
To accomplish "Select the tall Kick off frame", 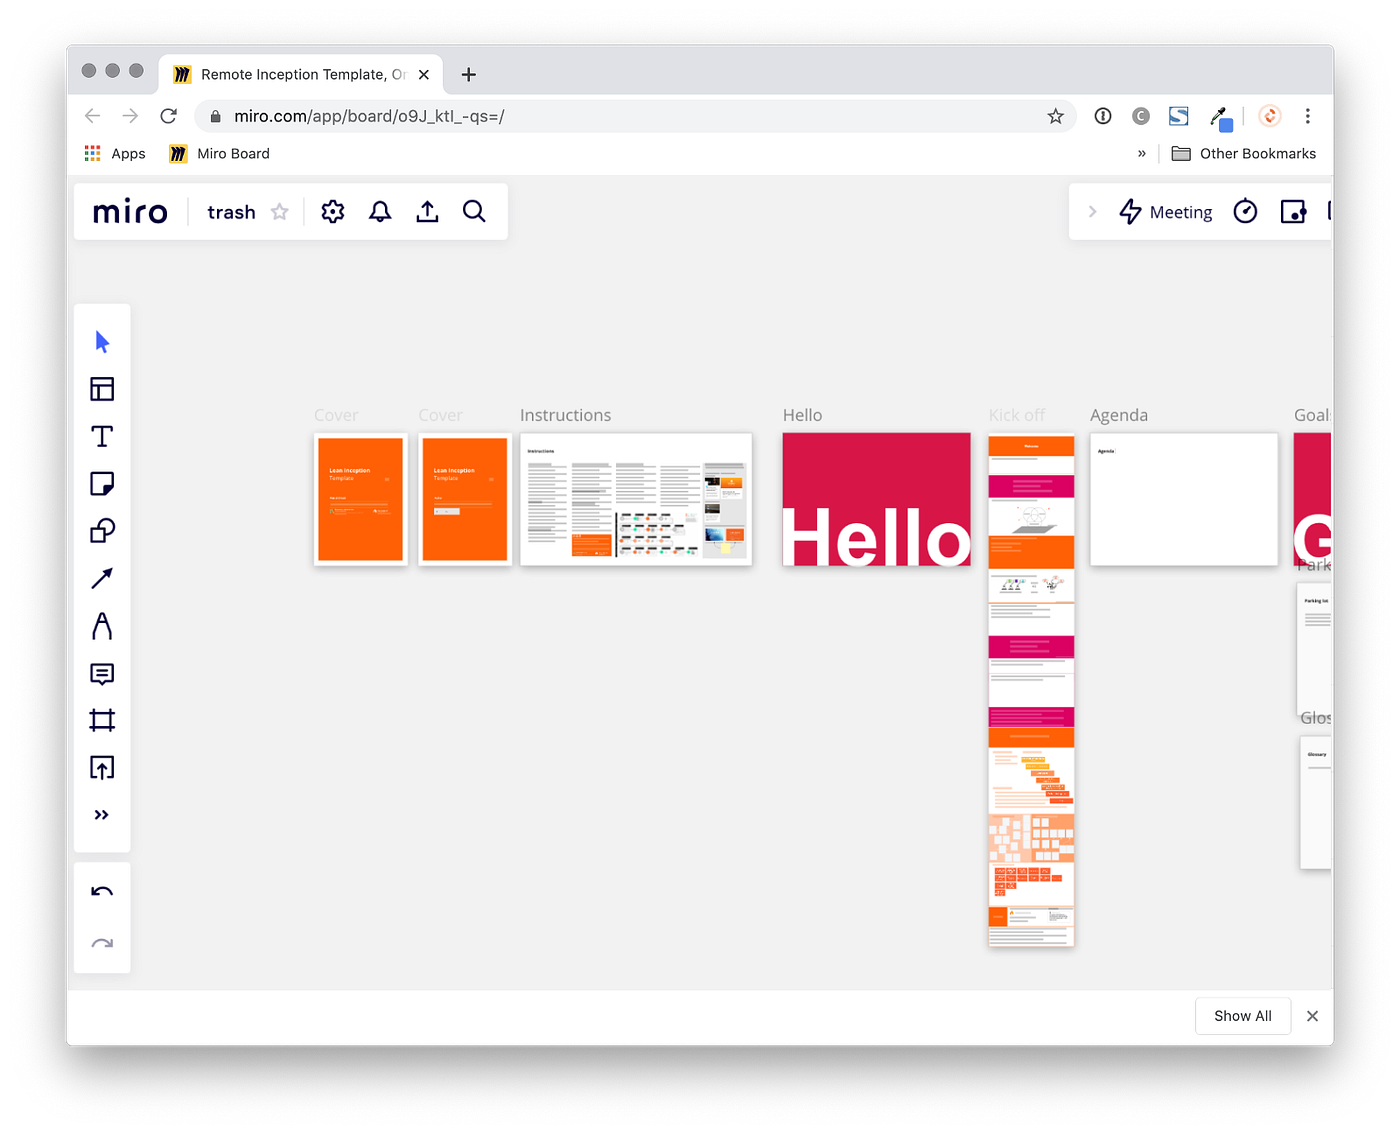I will [x=1031, y=690].
